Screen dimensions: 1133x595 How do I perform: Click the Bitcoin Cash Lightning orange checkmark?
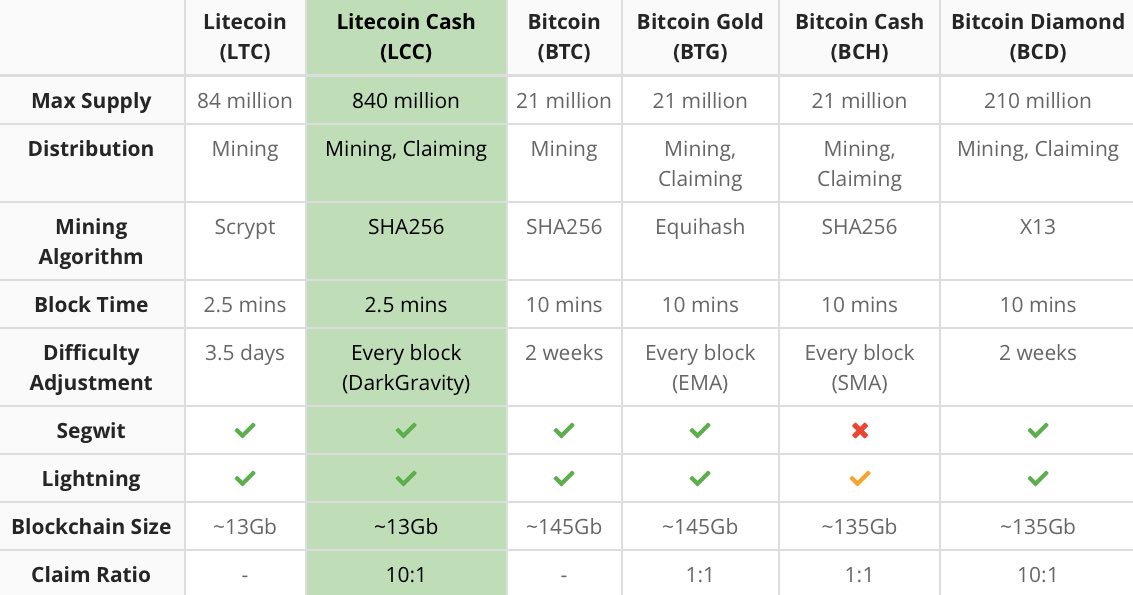tap(859, 479)
